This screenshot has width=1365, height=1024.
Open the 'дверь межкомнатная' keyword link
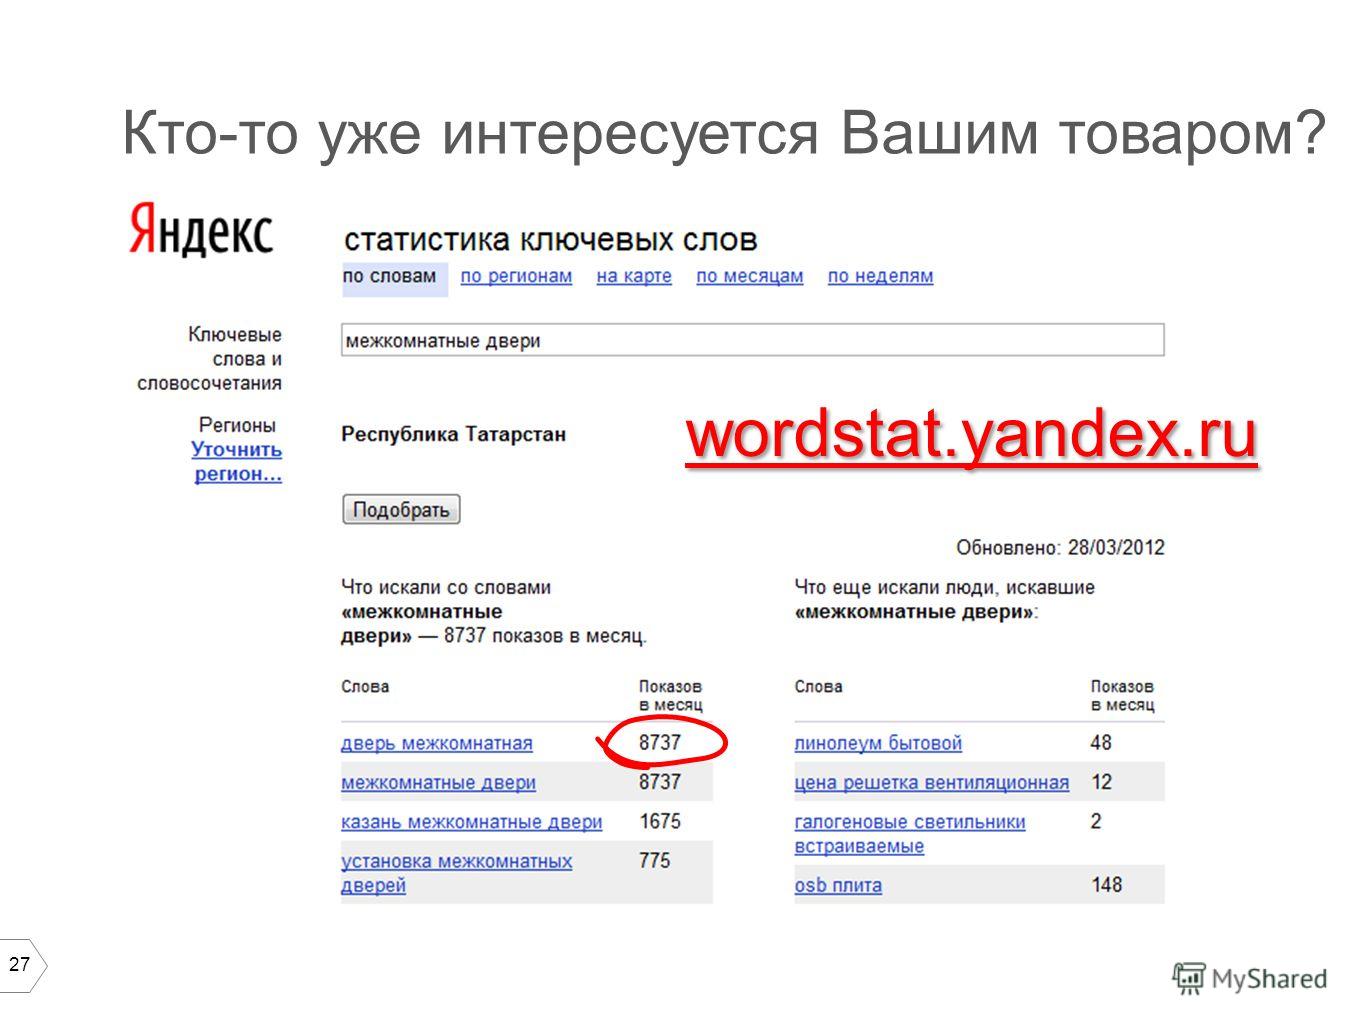coord(437,743)
